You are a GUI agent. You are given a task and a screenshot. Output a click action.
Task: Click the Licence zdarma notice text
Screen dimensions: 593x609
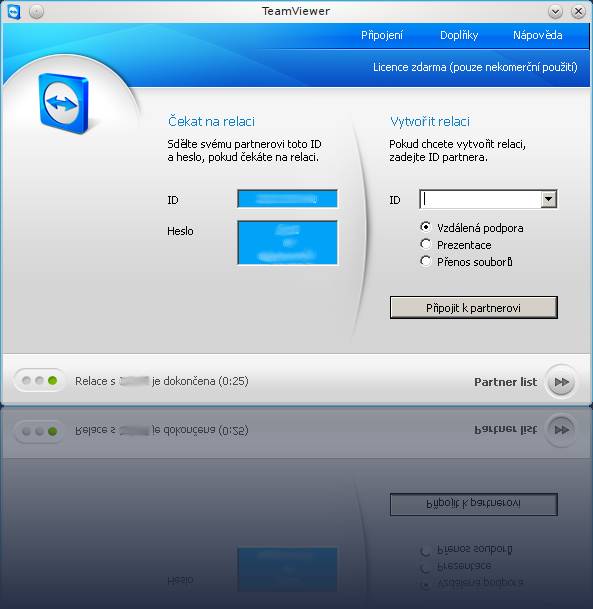tap(475, 67)
